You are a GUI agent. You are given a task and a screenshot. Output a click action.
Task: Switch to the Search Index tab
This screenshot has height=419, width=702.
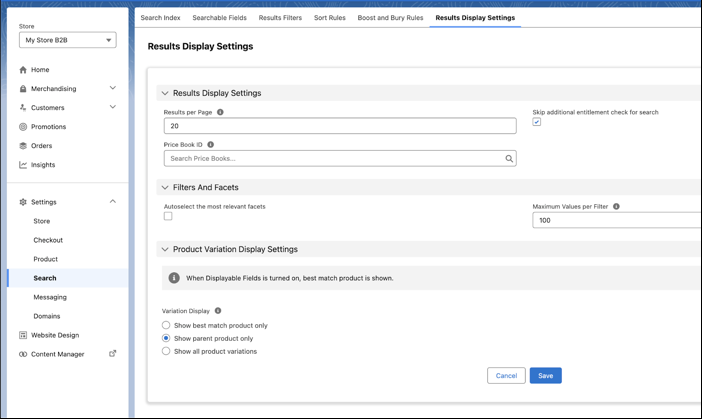click(x=160, y=18)
